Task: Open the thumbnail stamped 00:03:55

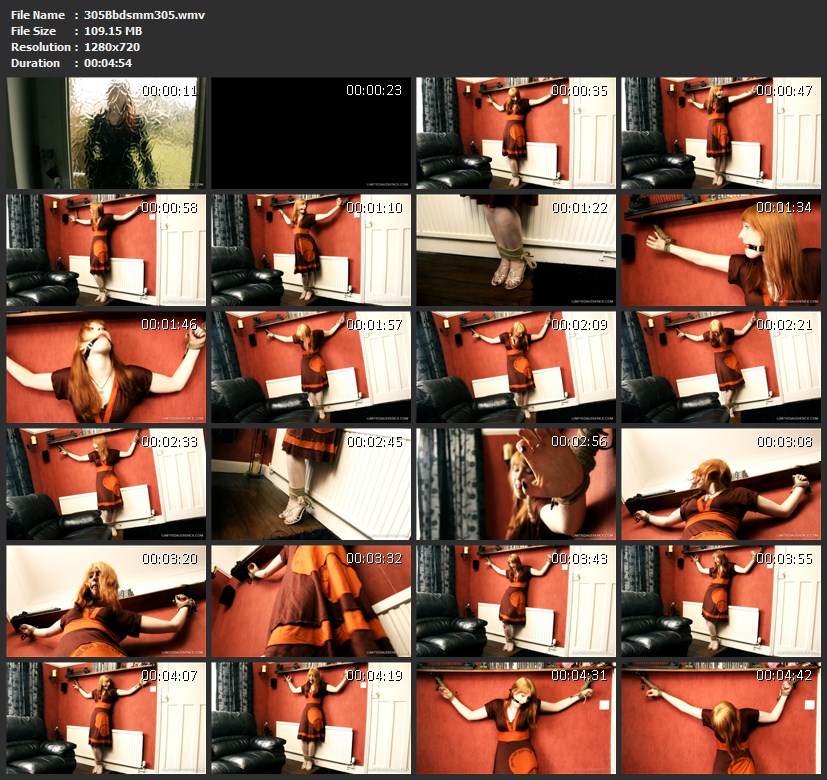Action: (721, 601)
